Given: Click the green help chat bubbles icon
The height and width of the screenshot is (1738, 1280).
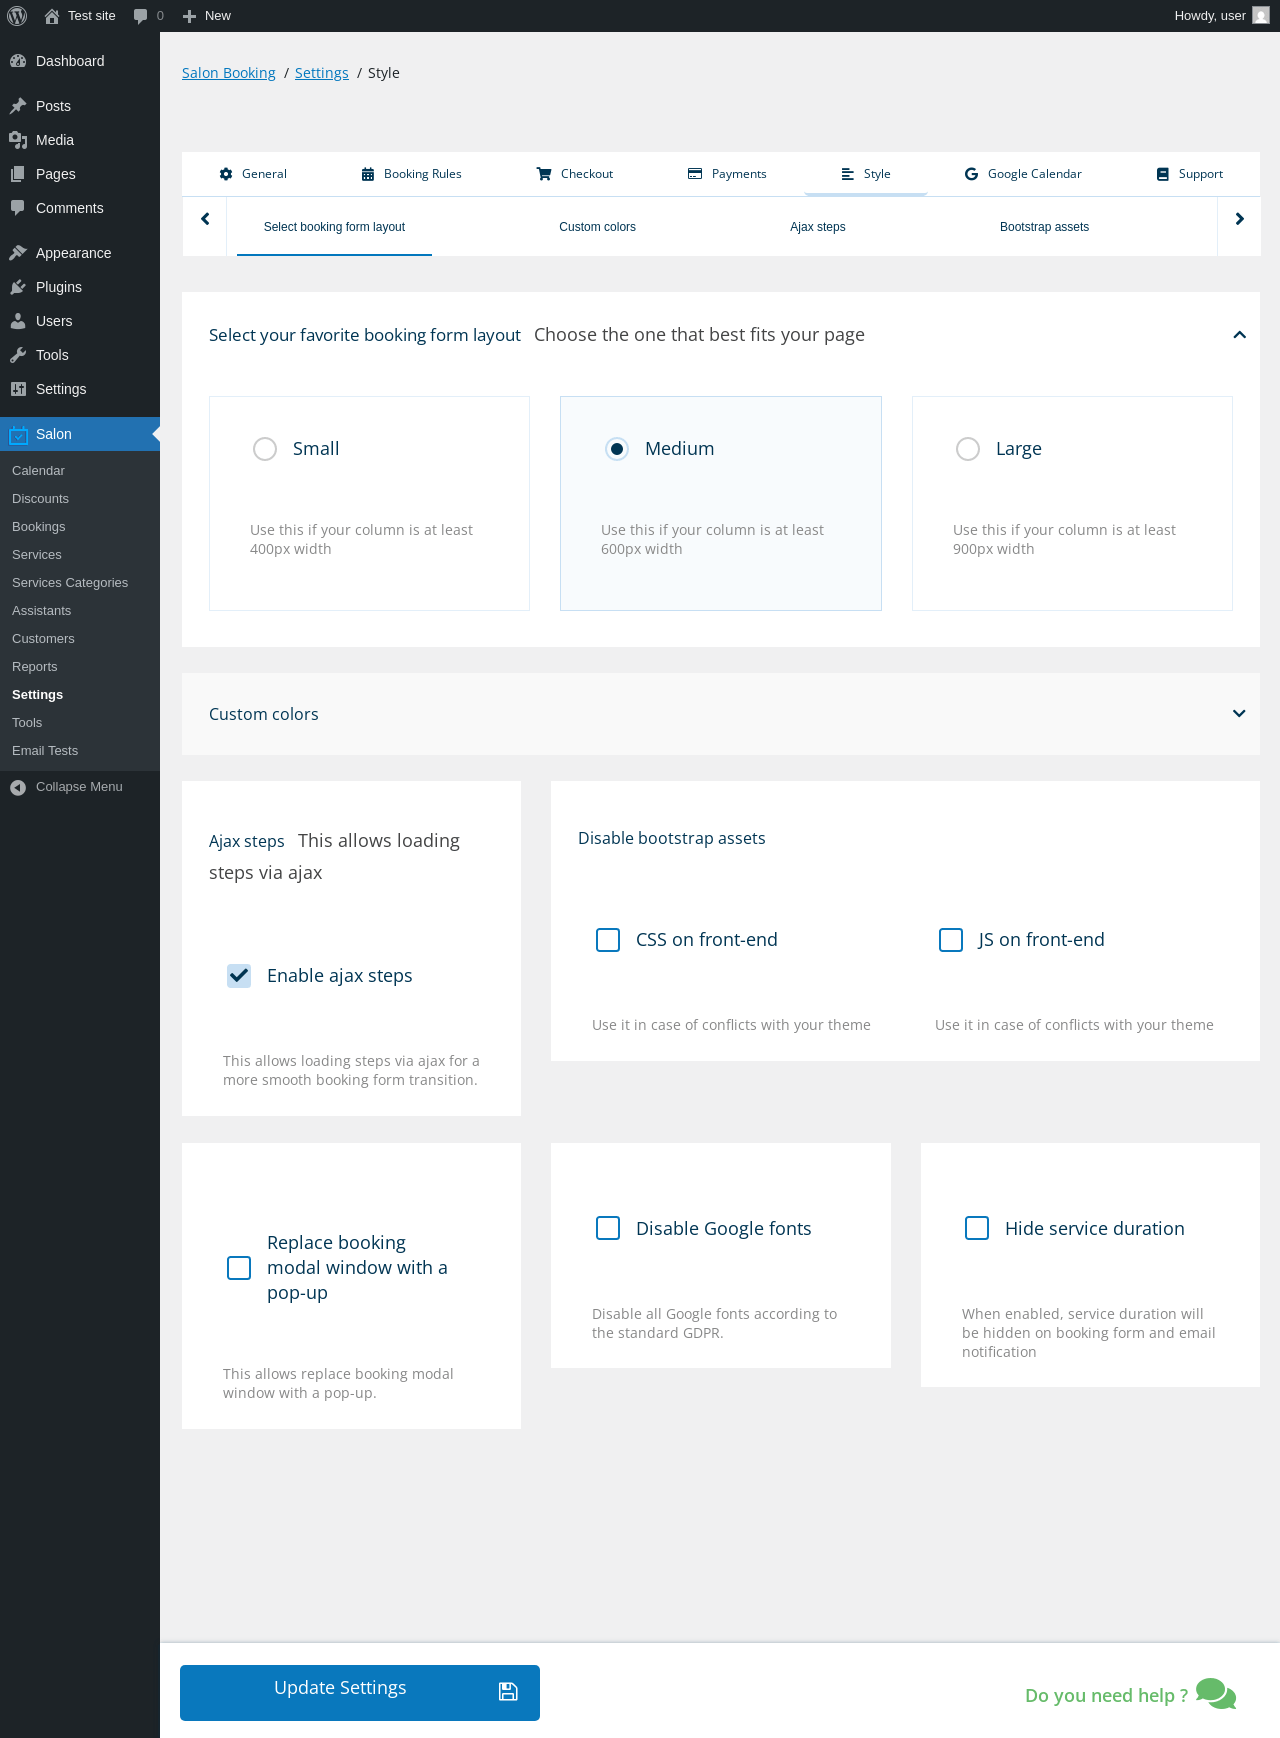Looking at the screenshot, I should click(1216, 1694).
